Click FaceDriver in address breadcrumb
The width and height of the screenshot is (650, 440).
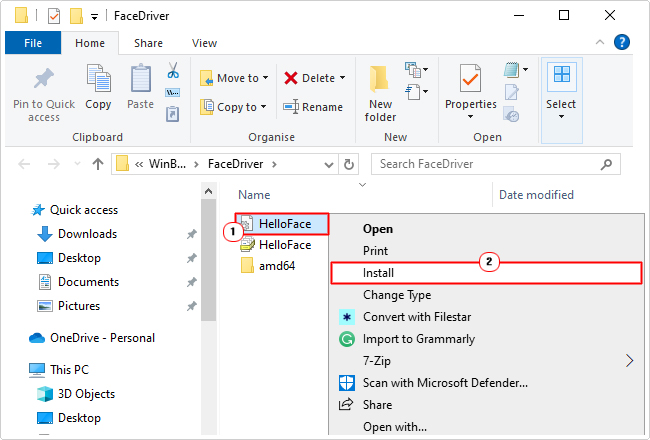coord(235,164)
